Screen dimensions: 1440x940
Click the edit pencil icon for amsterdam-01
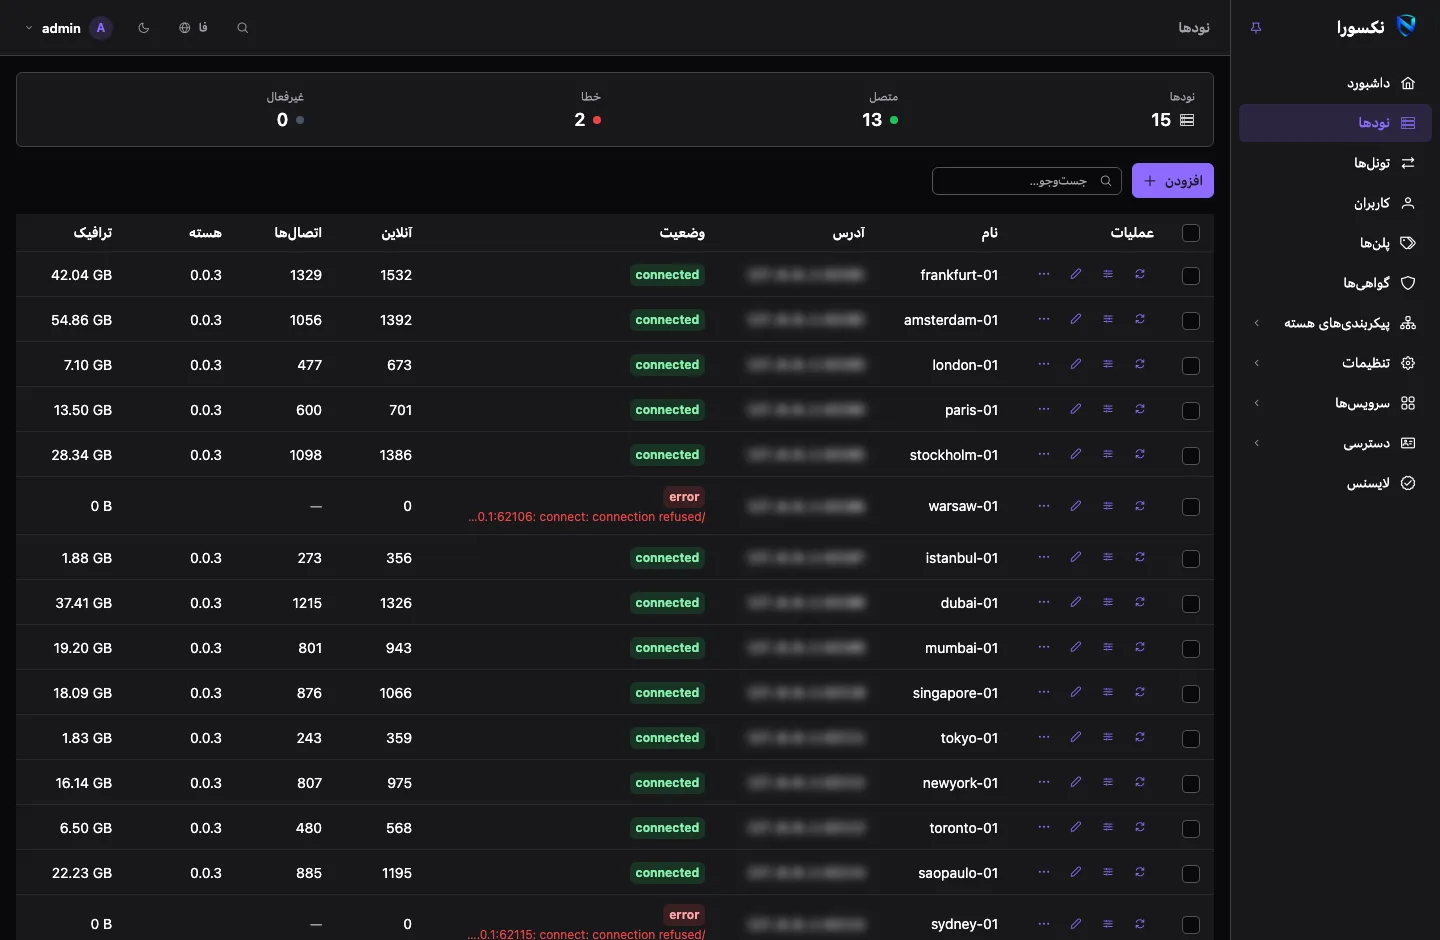tap(1076, 319)
